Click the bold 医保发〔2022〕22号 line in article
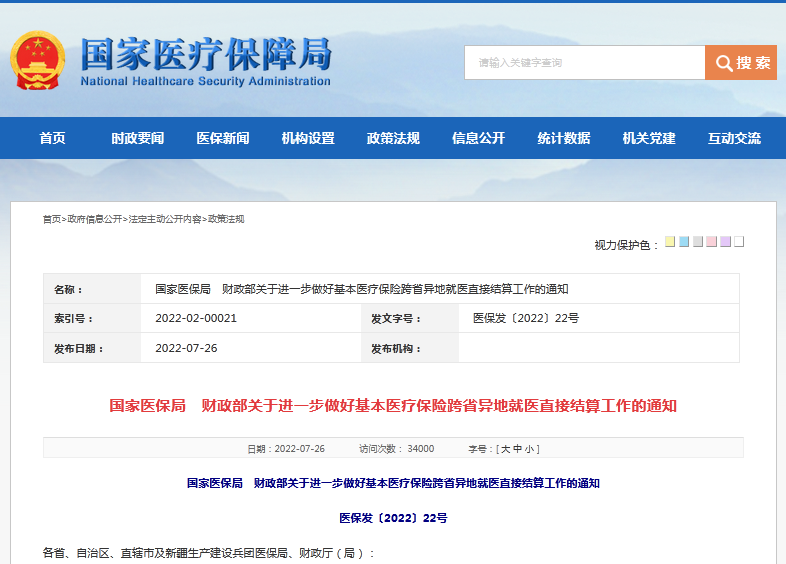This screenshot has width=786, height=564. [x=393, y=518]
